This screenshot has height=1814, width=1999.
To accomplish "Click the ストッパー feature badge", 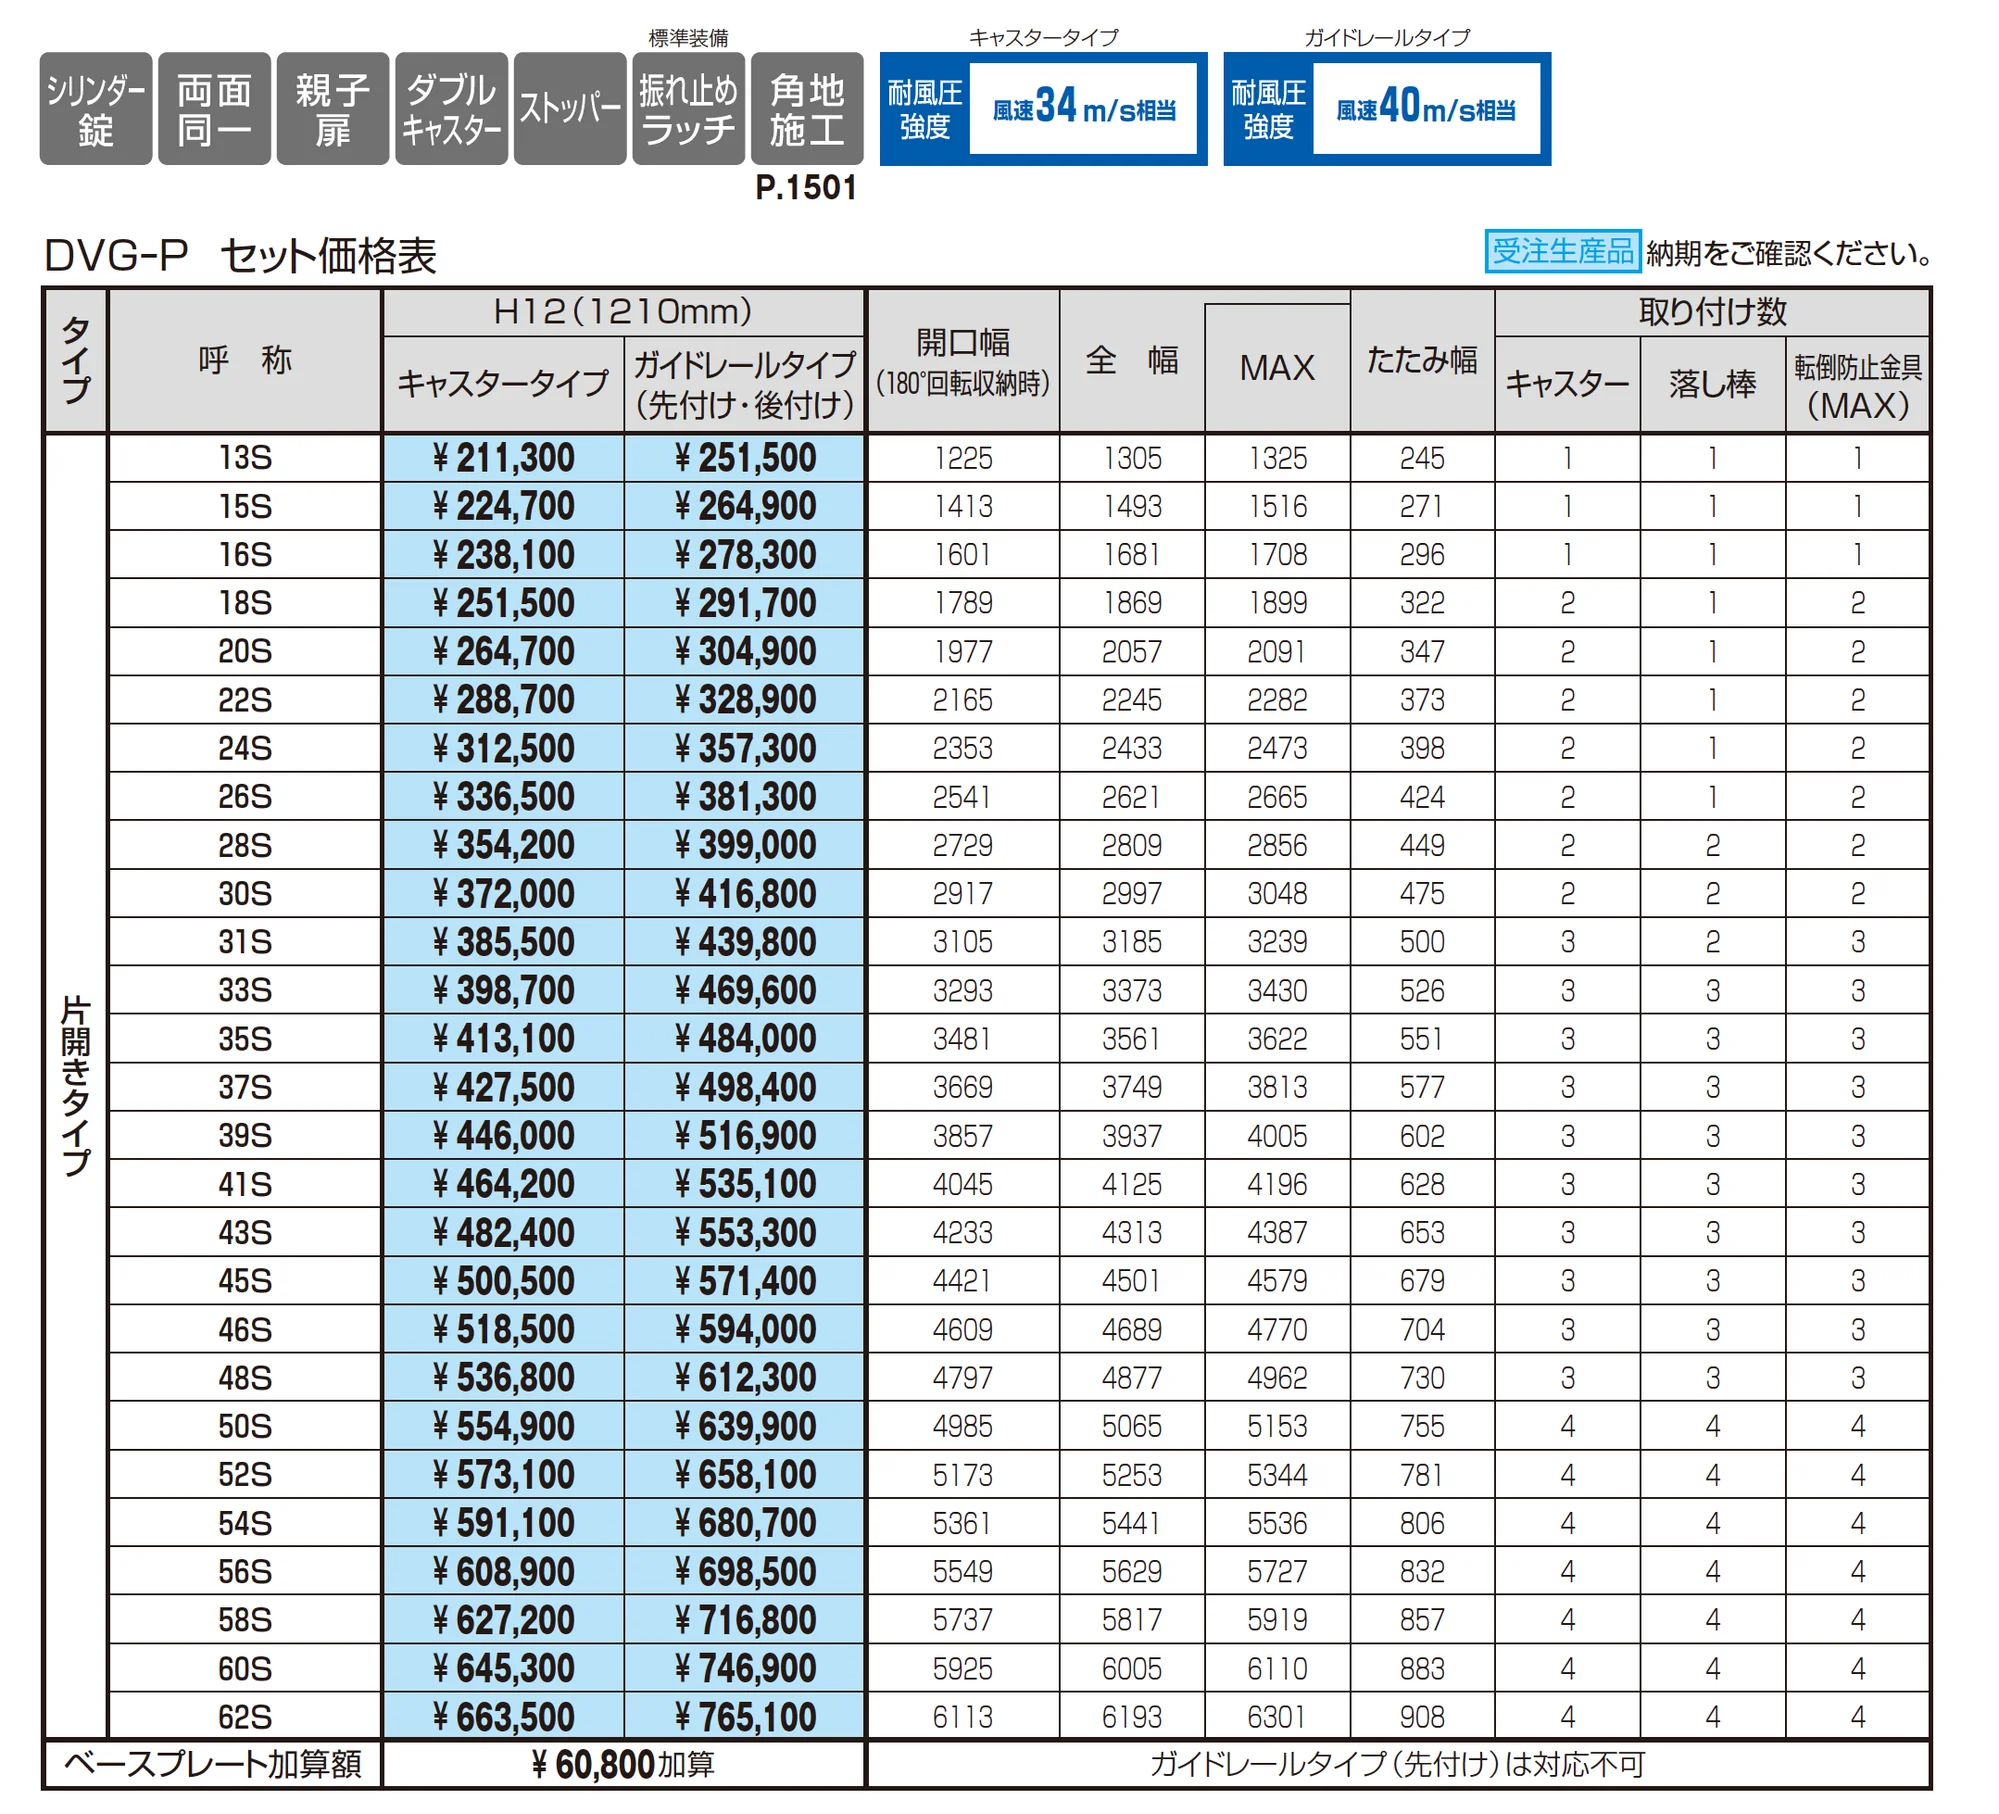I will tap(570, 109).
